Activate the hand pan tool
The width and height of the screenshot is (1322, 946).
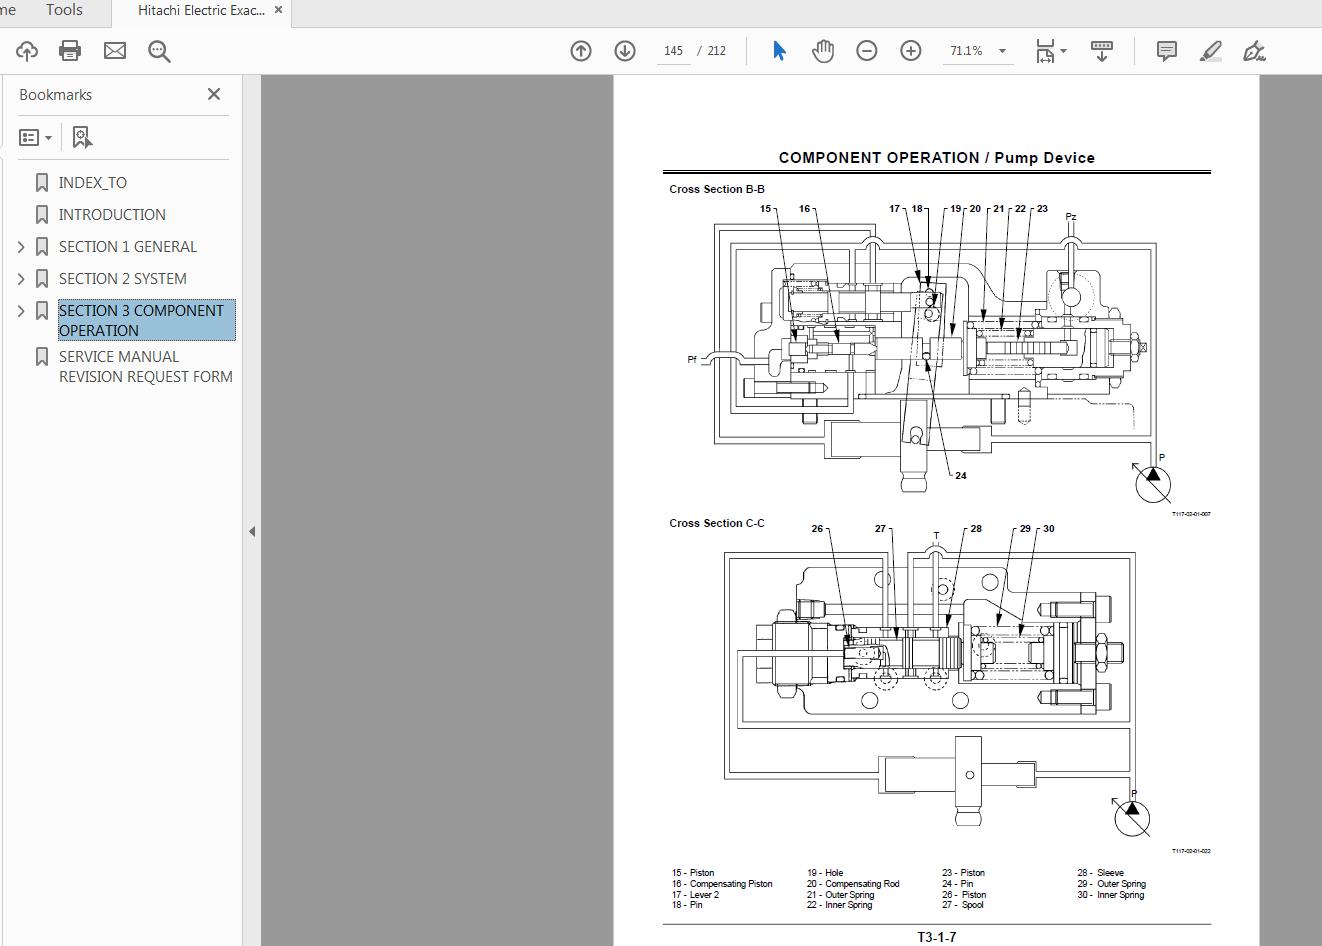click(823, 51)
